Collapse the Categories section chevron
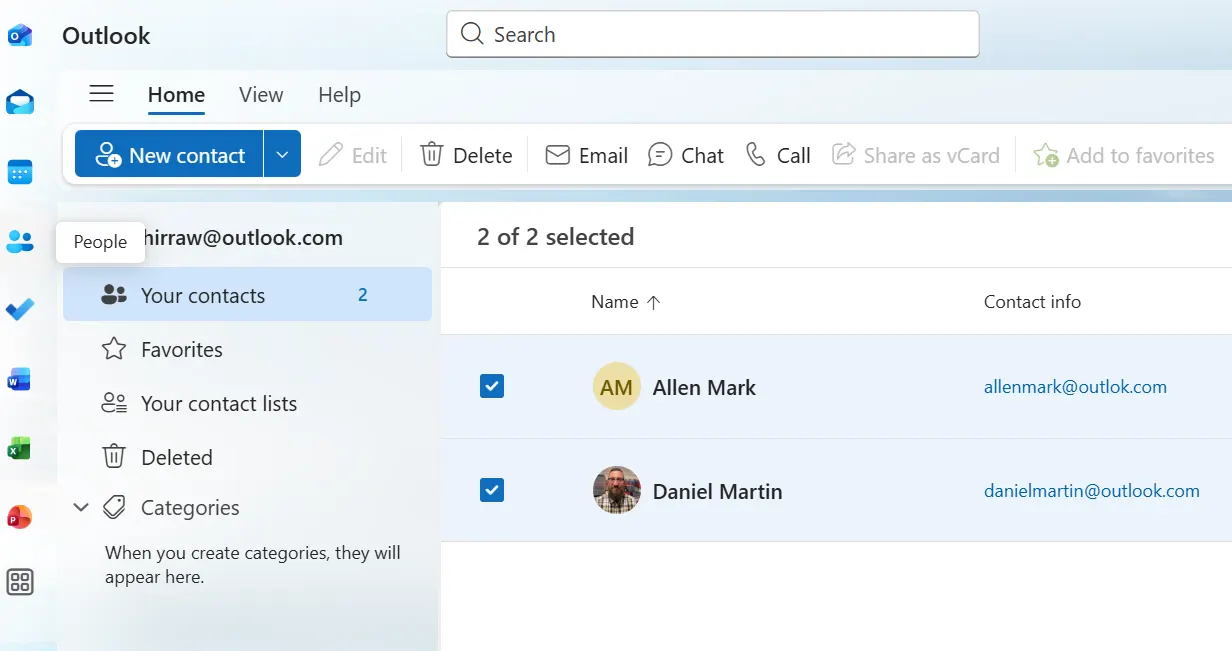This screenshot has height=651, width=1232. coord(81,508)
